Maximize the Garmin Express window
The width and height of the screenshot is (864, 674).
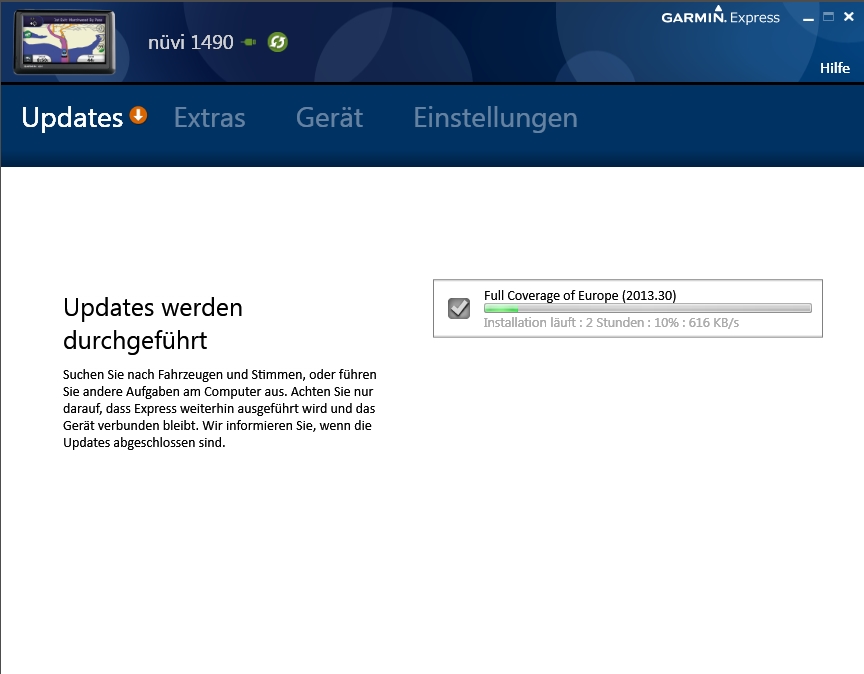pyautogui.click(x=828, y=17)
